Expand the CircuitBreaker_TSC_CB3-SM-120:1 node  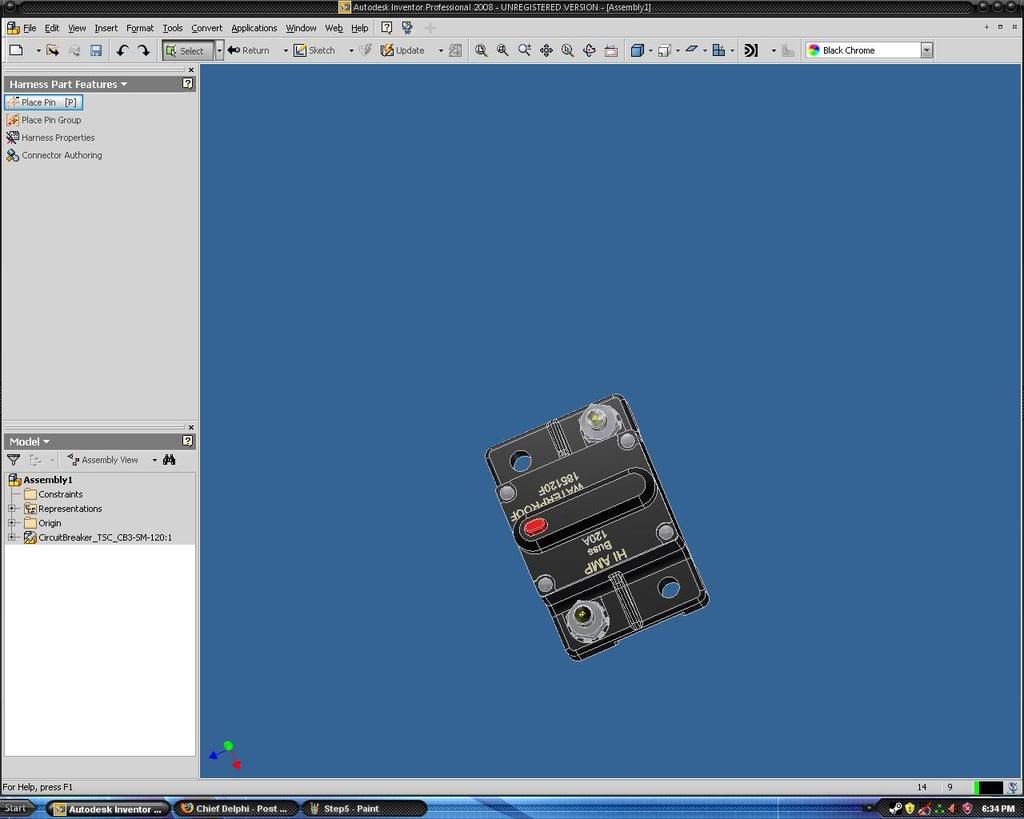12,538
